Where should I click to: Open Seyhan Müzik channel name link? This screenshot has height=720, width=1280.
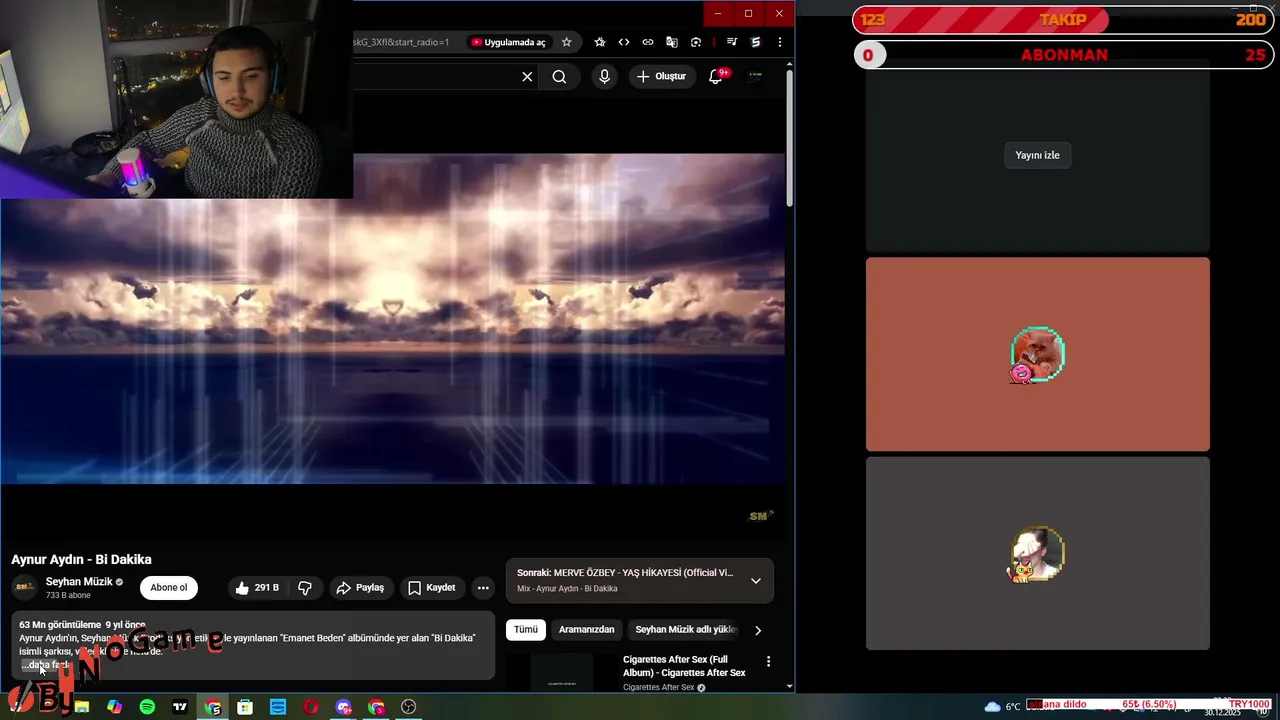79,581
